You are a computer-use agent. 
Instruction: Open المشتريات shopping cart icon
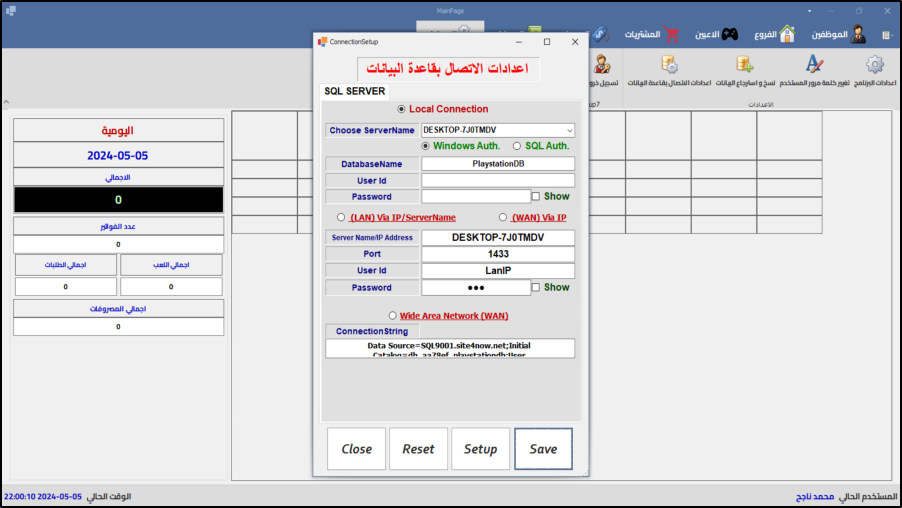tap(671, 34)
